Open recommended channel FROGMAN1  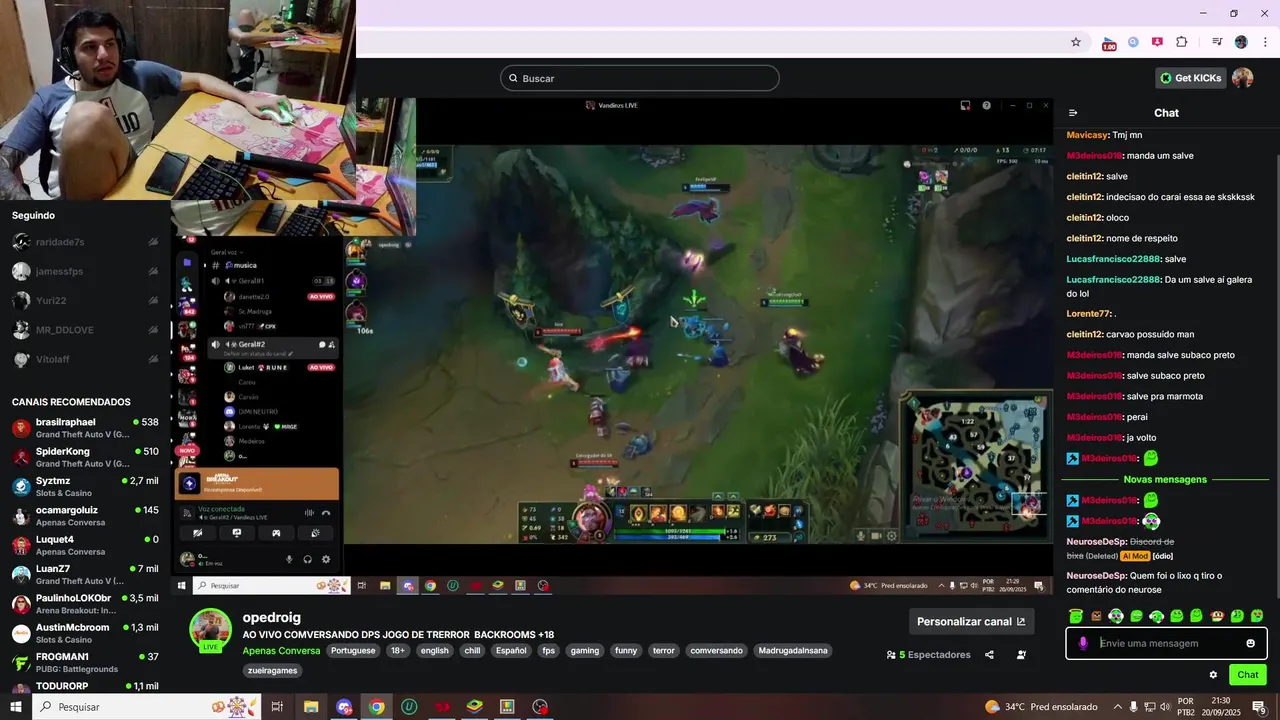(x=85, y=663)
